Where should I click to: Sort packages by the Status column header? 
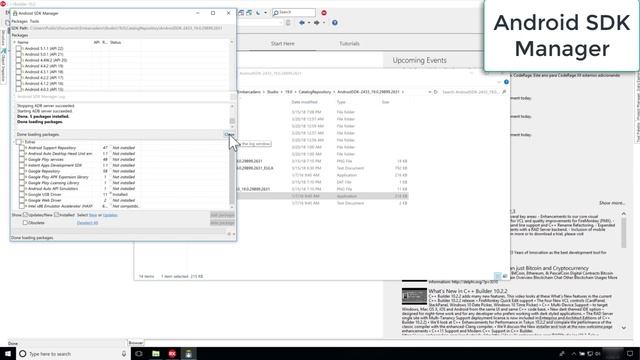coord(116,42)
